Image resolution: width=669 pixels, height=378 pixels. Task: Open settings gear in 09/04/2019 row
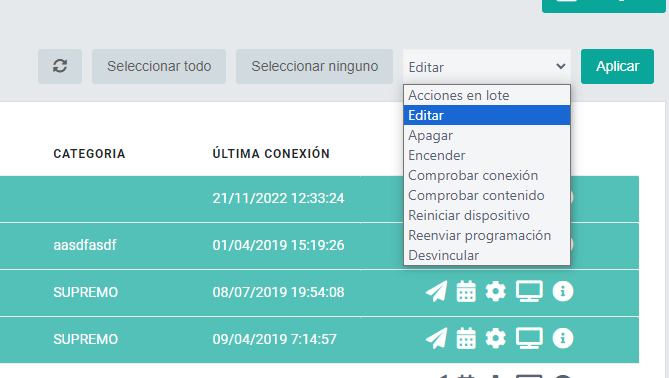[x=495, y=339]
